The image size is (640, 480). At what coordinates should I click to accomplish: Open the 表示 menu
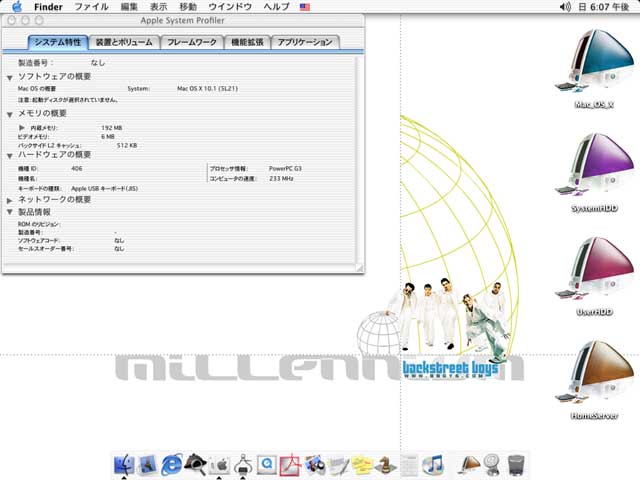[x=158, y=7]
